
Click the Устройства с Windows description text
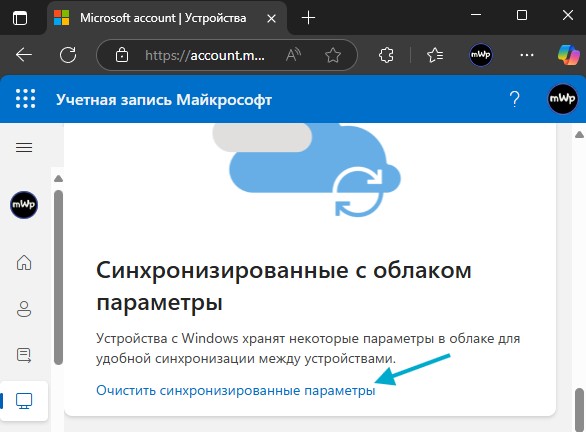[x=308, y=348]
